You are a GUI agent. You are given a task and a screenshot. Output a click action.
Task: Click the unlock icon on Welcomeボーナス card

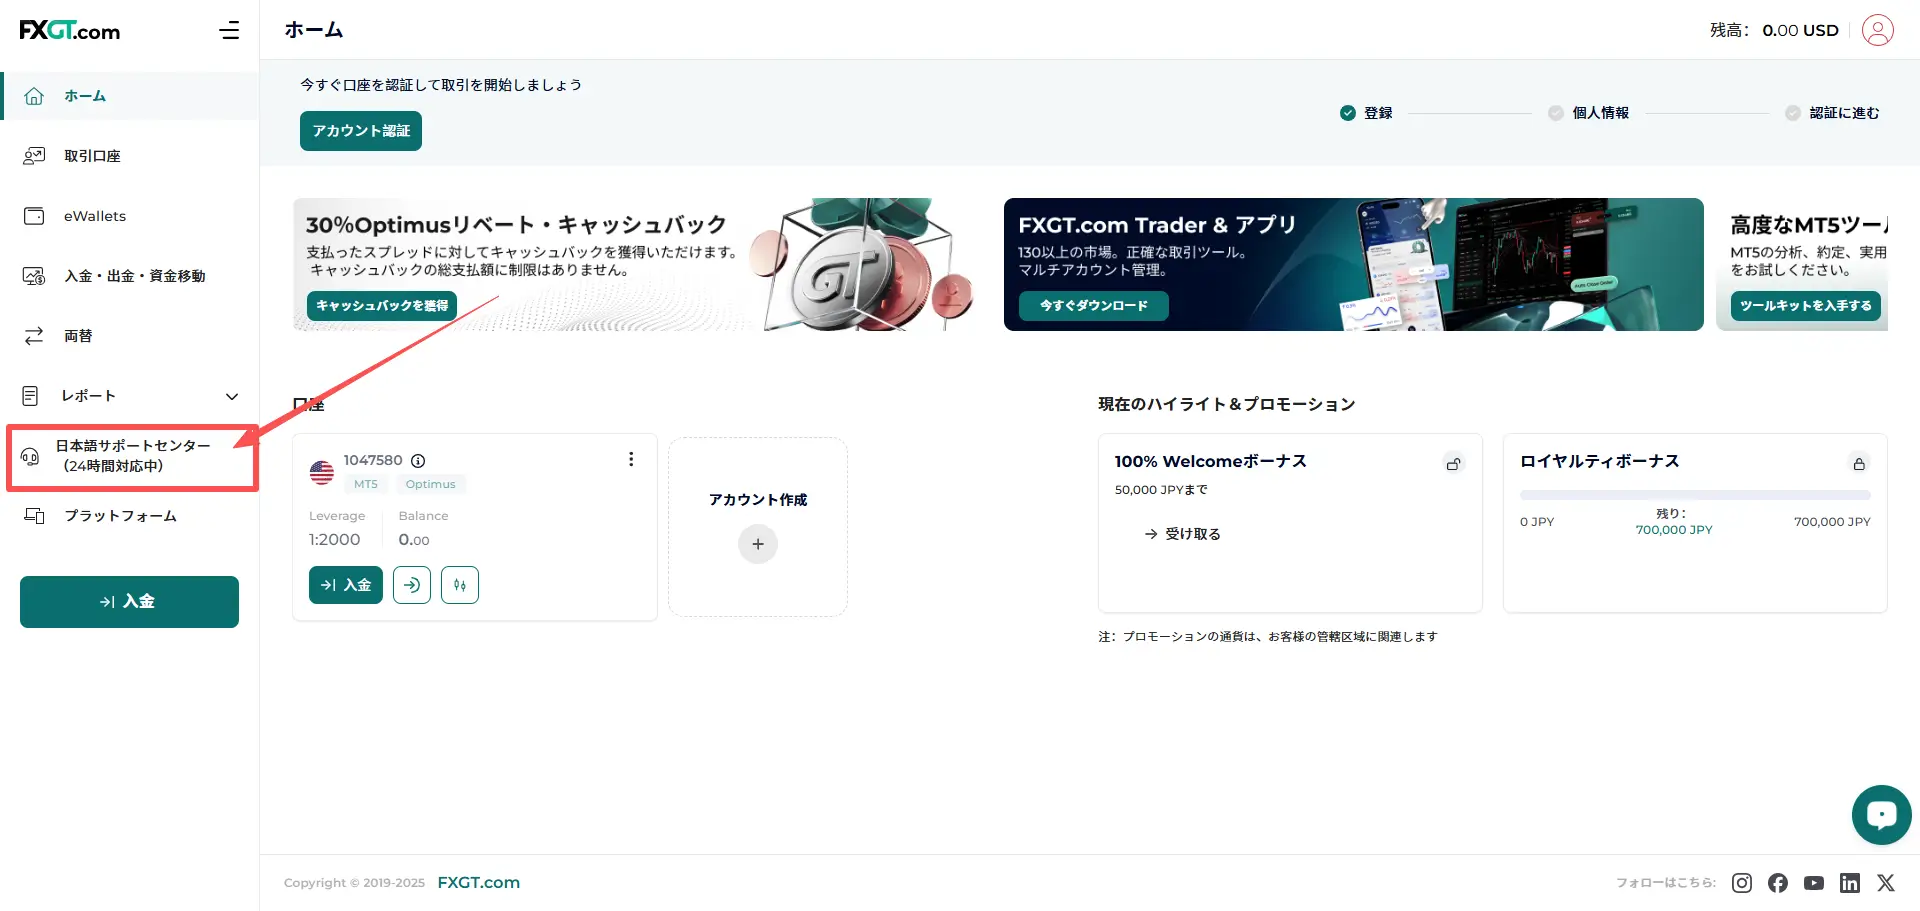coord(1454,463)
